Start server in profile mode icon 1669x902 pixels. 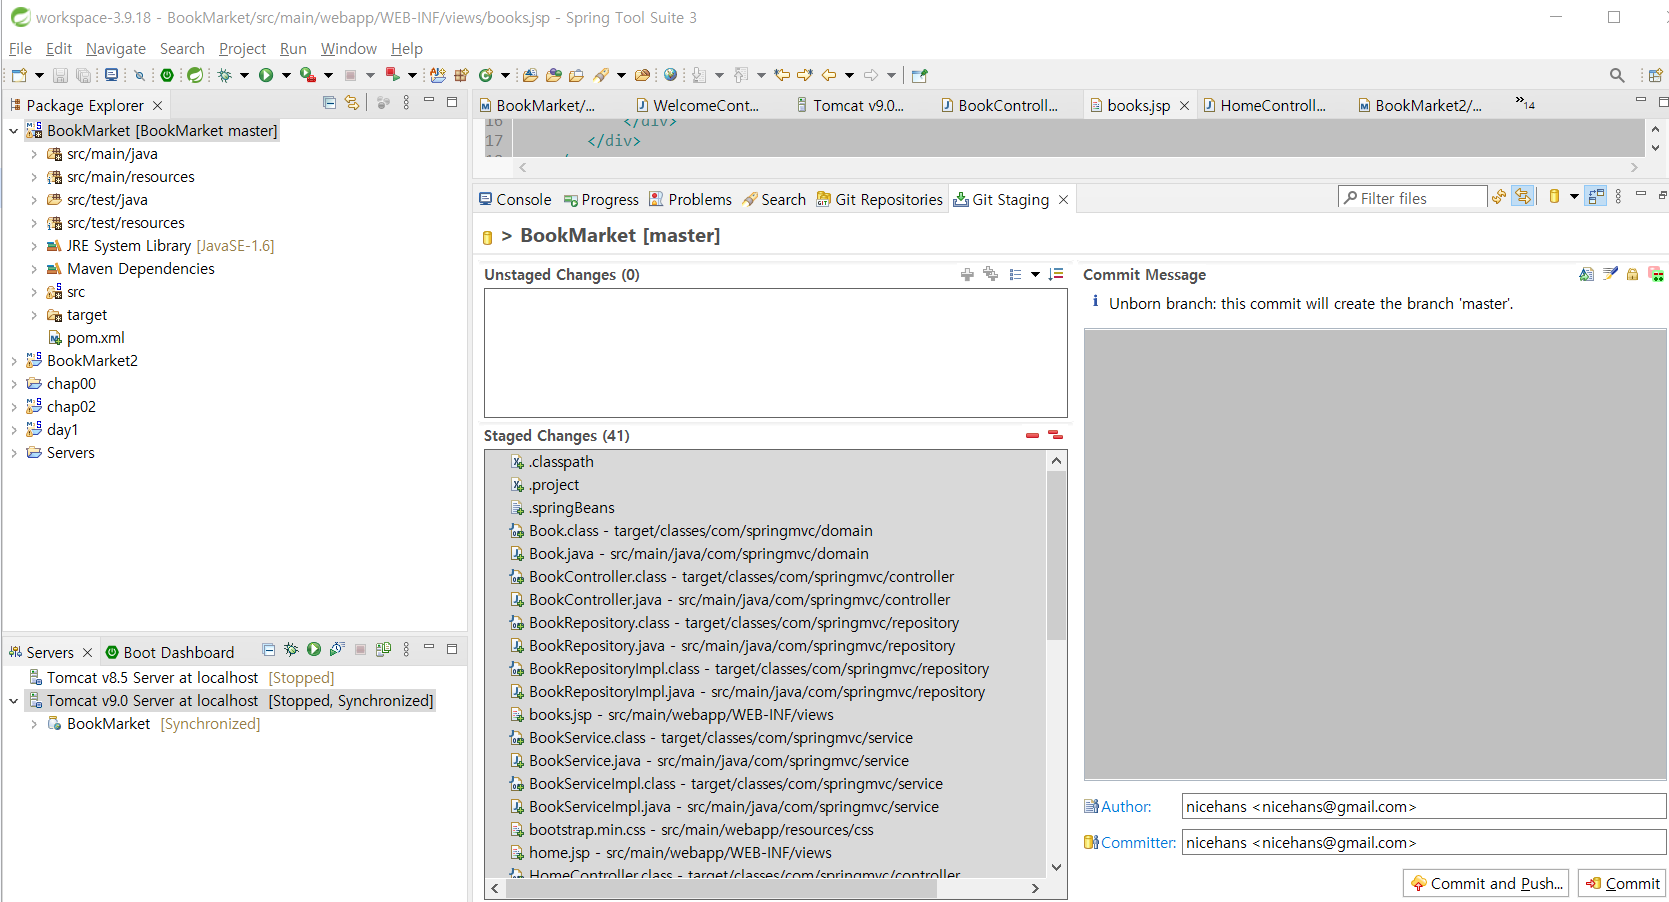[x=337, y=650]
